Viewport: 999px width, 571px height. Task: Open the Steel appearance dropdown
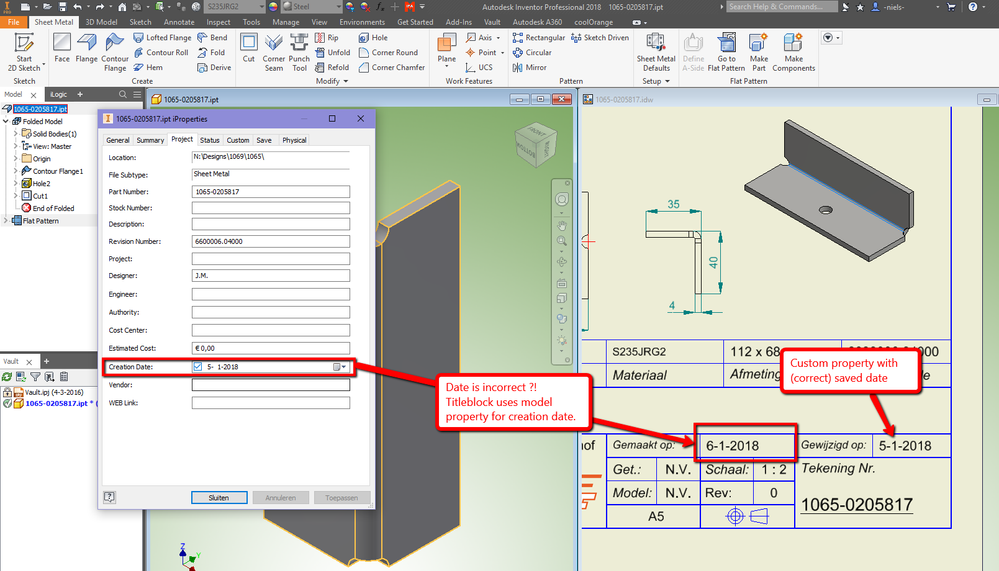(x=338, y=6)
